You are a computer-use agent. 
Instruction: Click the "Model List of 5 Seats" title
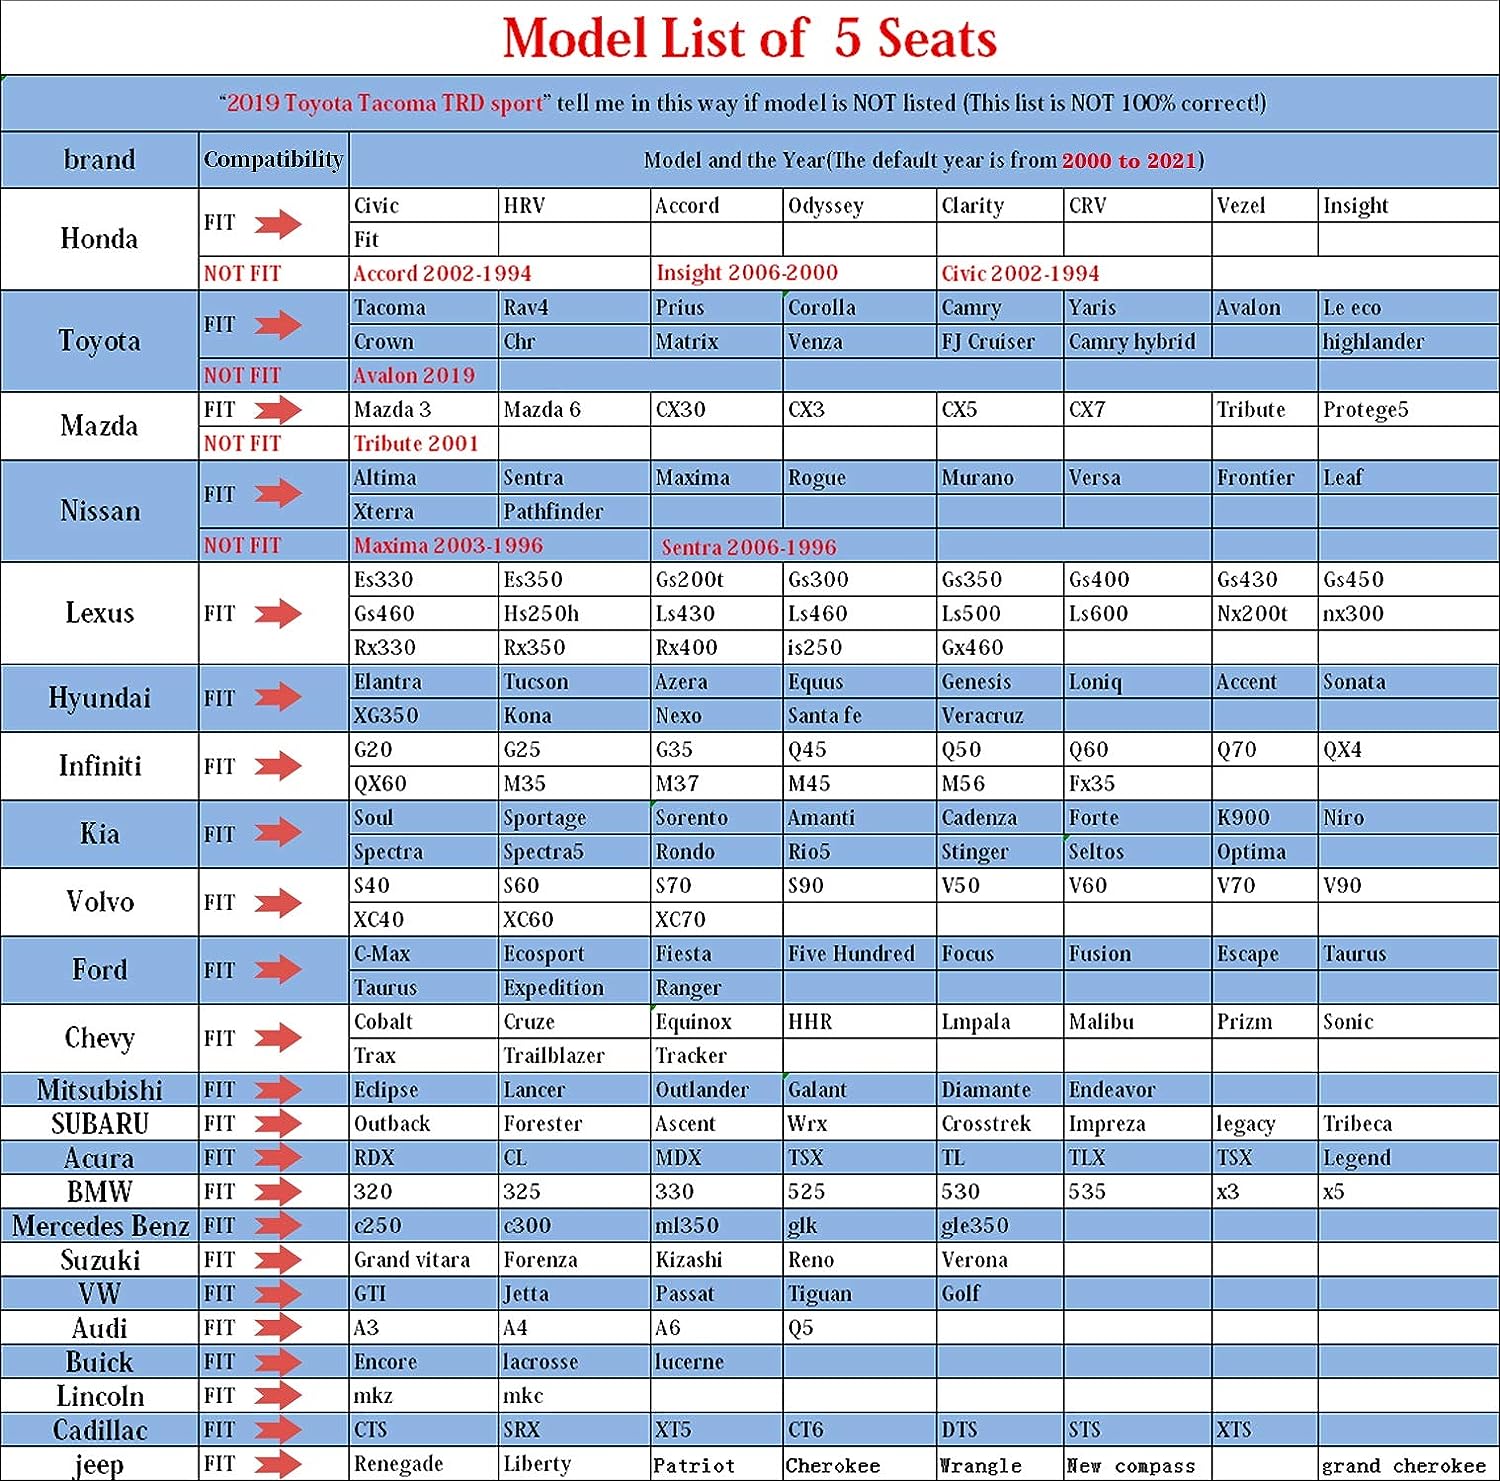coord(749,38)
